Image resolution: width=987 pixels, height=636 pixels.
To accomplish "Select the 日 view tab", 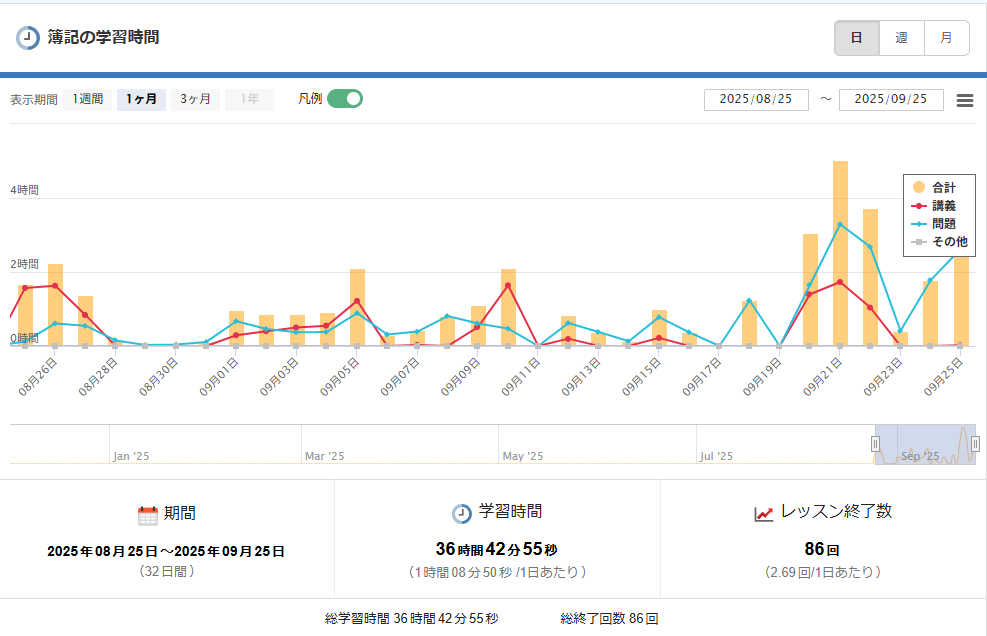I will click(x=857, y=38).
